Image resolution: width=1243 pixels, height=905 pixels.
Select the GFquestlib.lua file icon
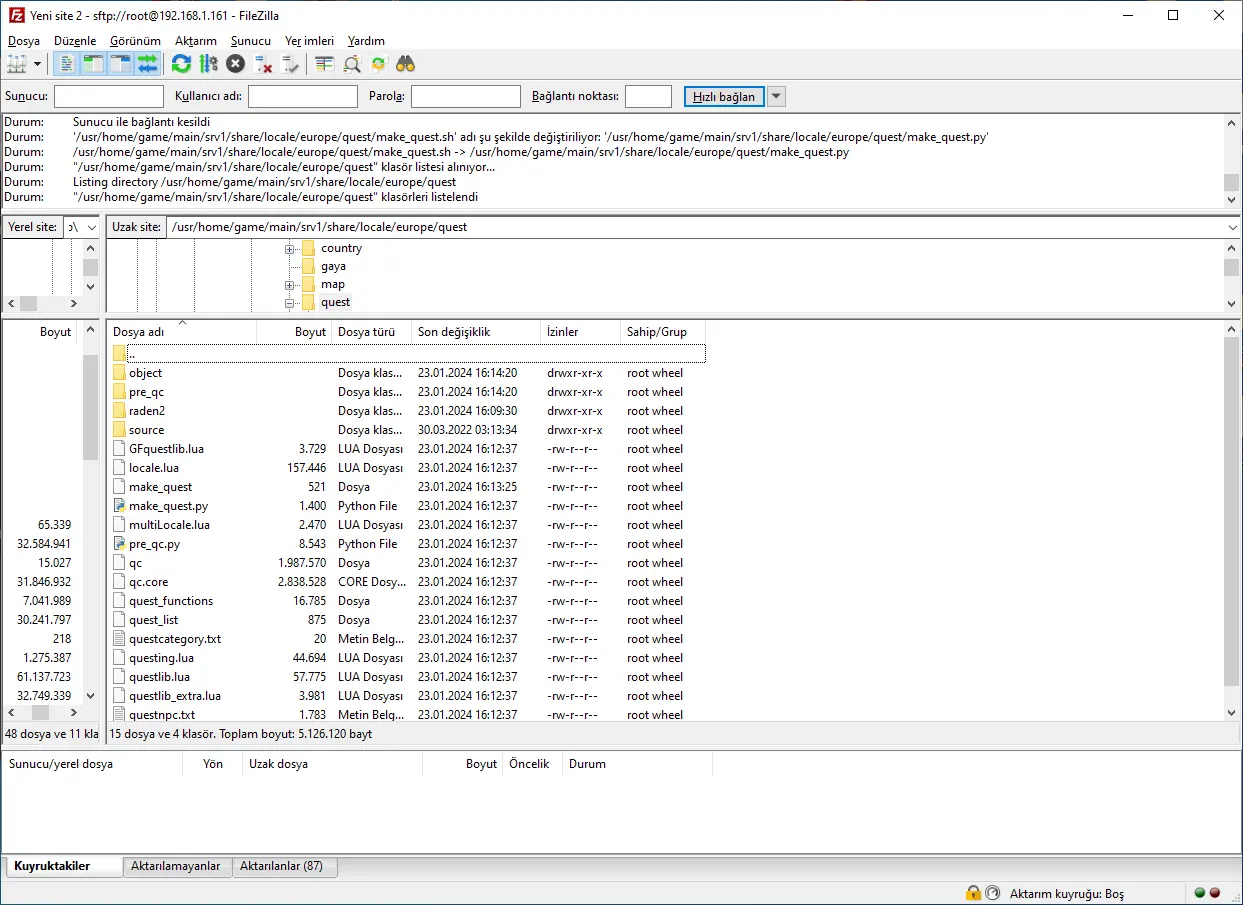tap(120, 449)
